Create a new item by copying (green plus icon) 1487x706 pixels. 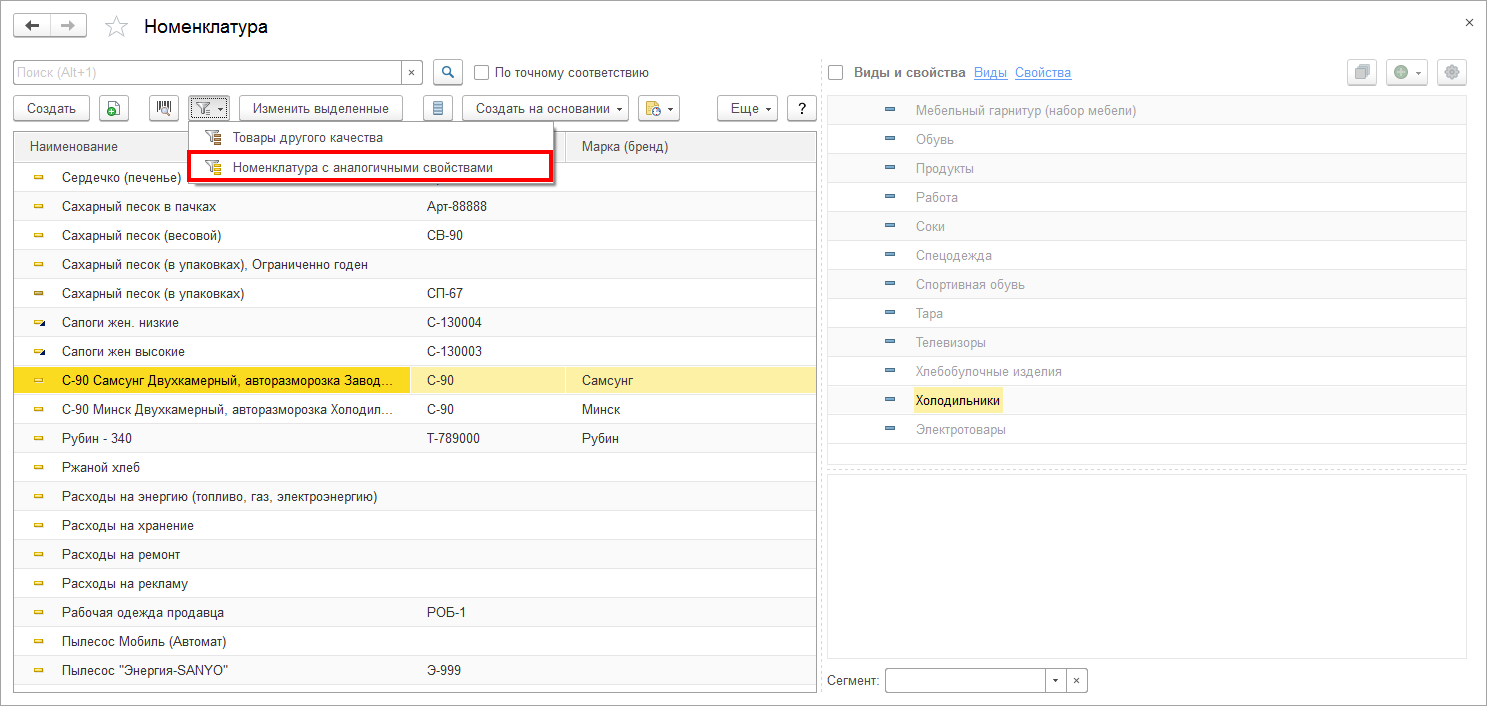[x=114, y=108]
